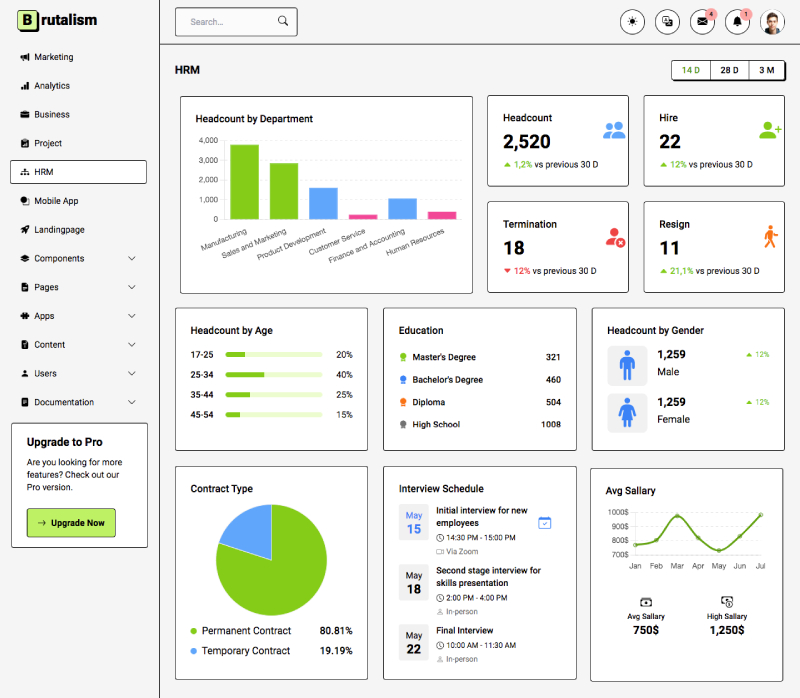Open the notifications bell icon
Viewport: 800px width, 698px height.
tap(738, 21)
